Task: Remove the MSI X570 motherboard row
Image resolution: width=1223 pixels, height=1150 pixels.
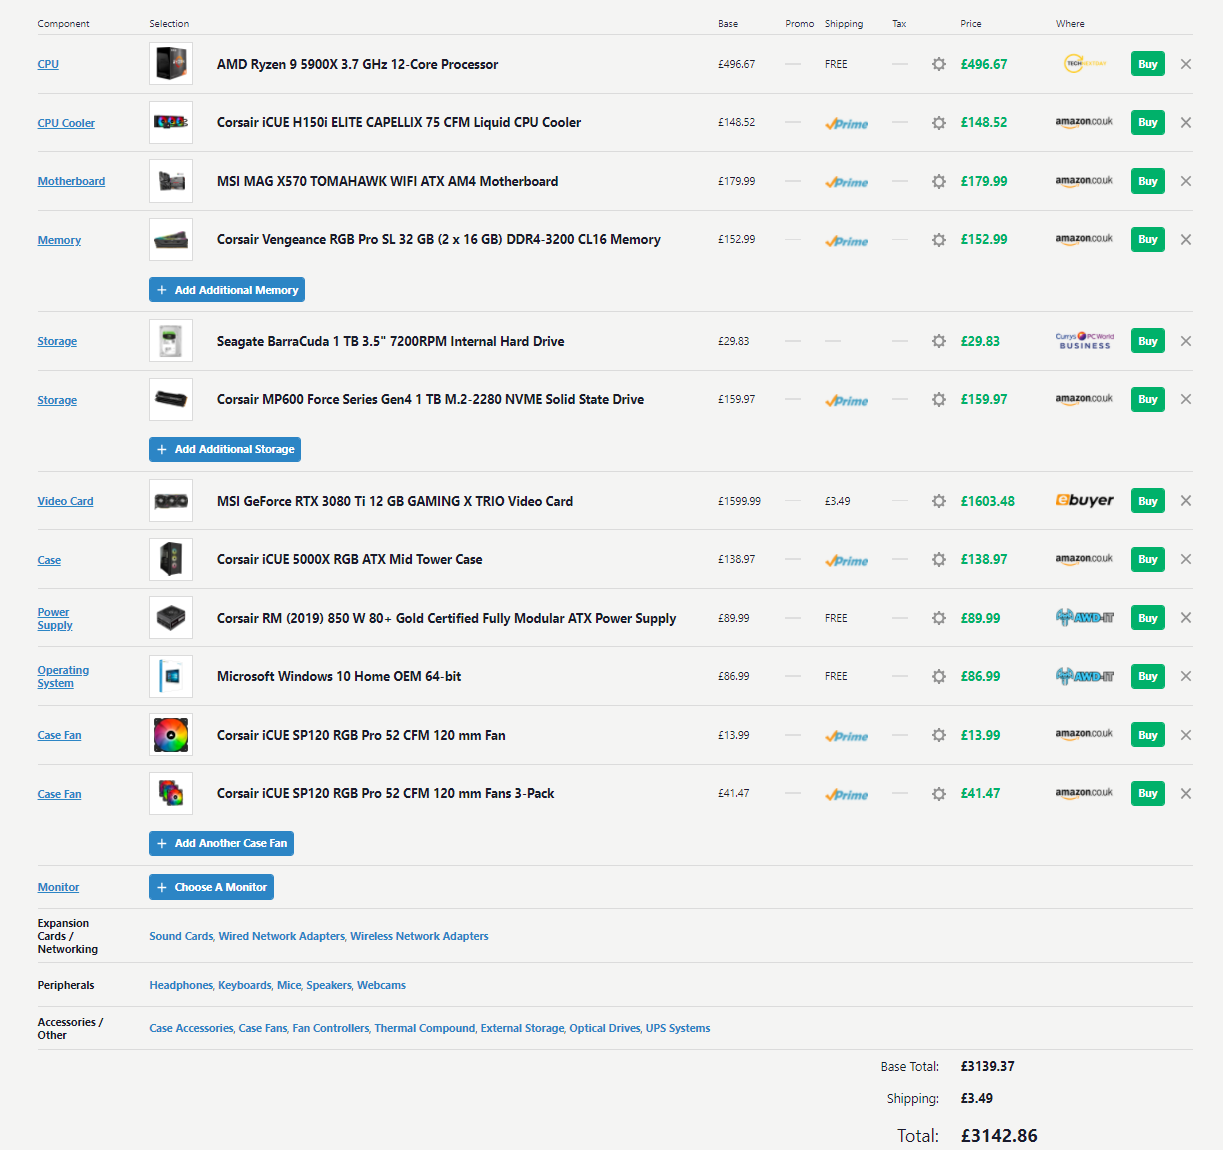Action: pos(1186,181)
